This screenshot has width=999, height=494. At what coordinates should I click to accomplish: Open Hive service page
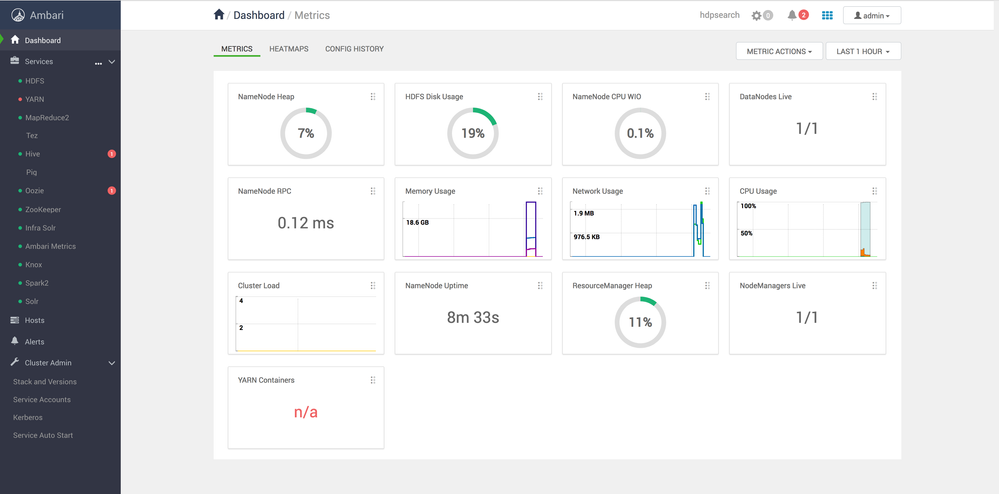[32, 154]
